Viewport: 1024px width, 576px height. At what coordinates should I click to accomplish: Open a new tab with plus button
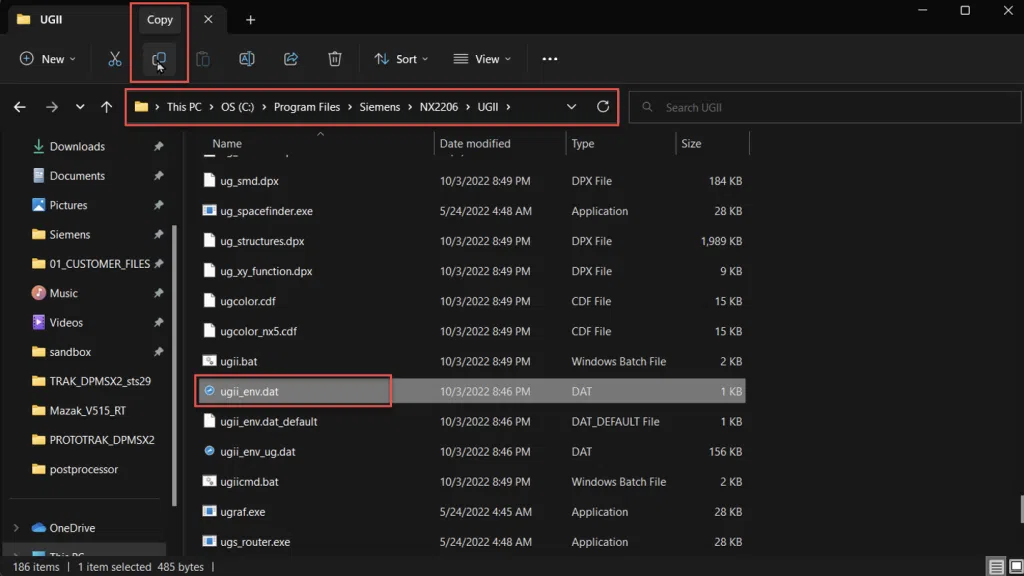(x=250, y=20)
